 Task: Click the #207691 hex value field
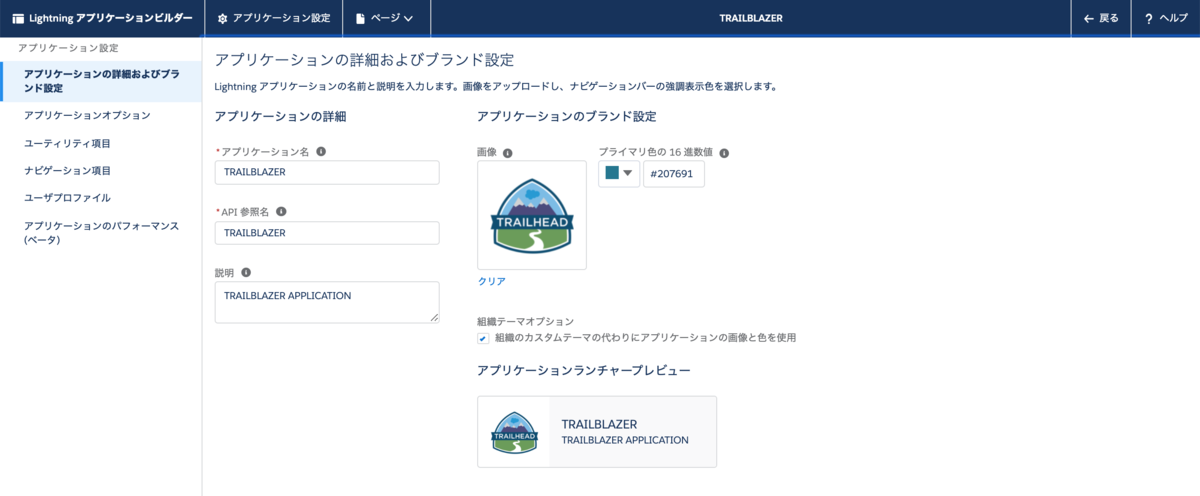tap(674, 174)
